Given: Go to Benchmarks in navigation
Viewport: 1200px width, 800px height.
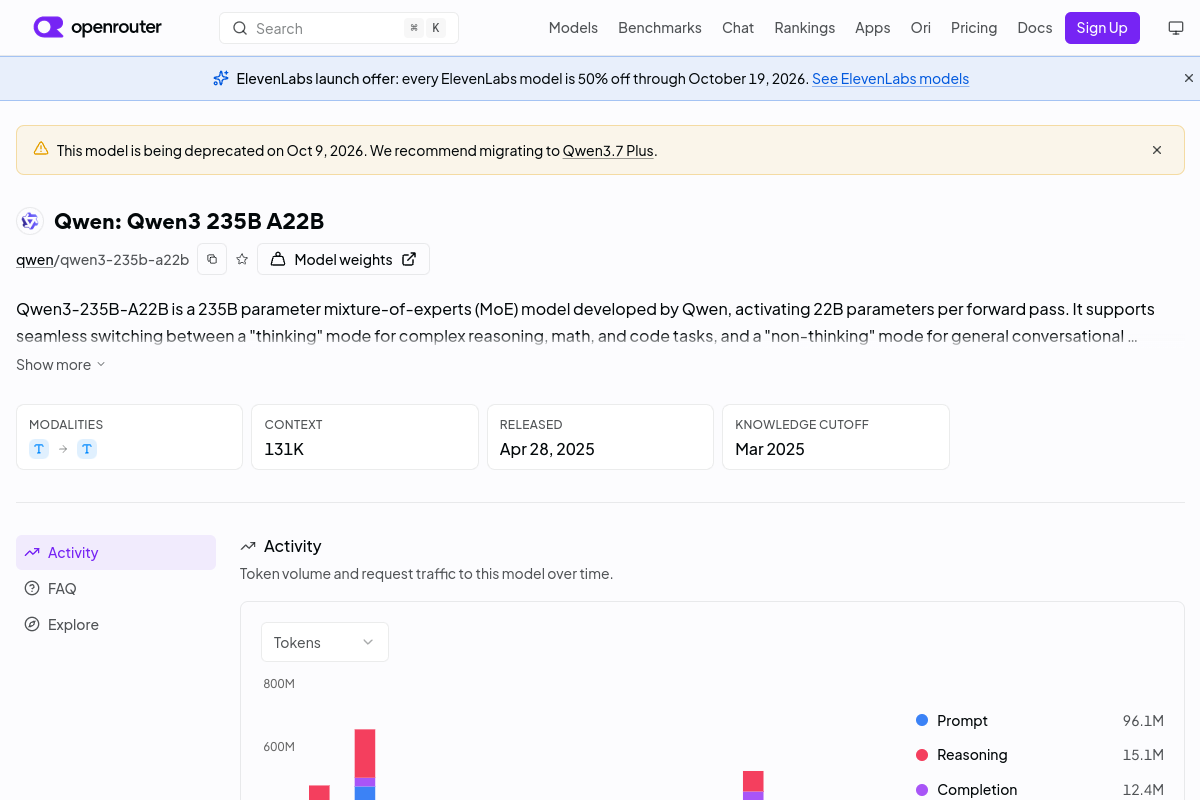Looking at the screenshot, I should point(660,28).
